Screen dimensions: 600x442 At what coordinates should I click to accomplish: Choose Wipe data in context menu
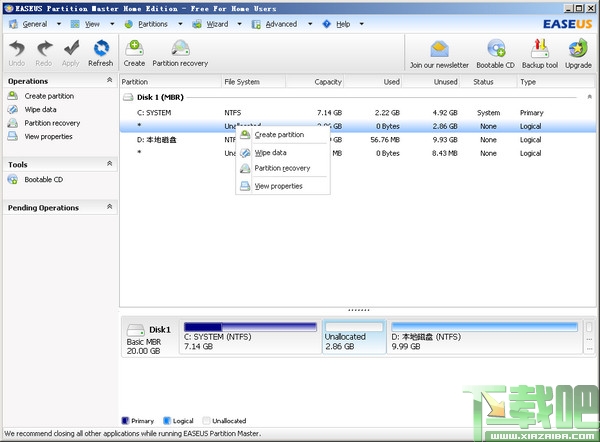pyautogui.click(x=270, y=152)
